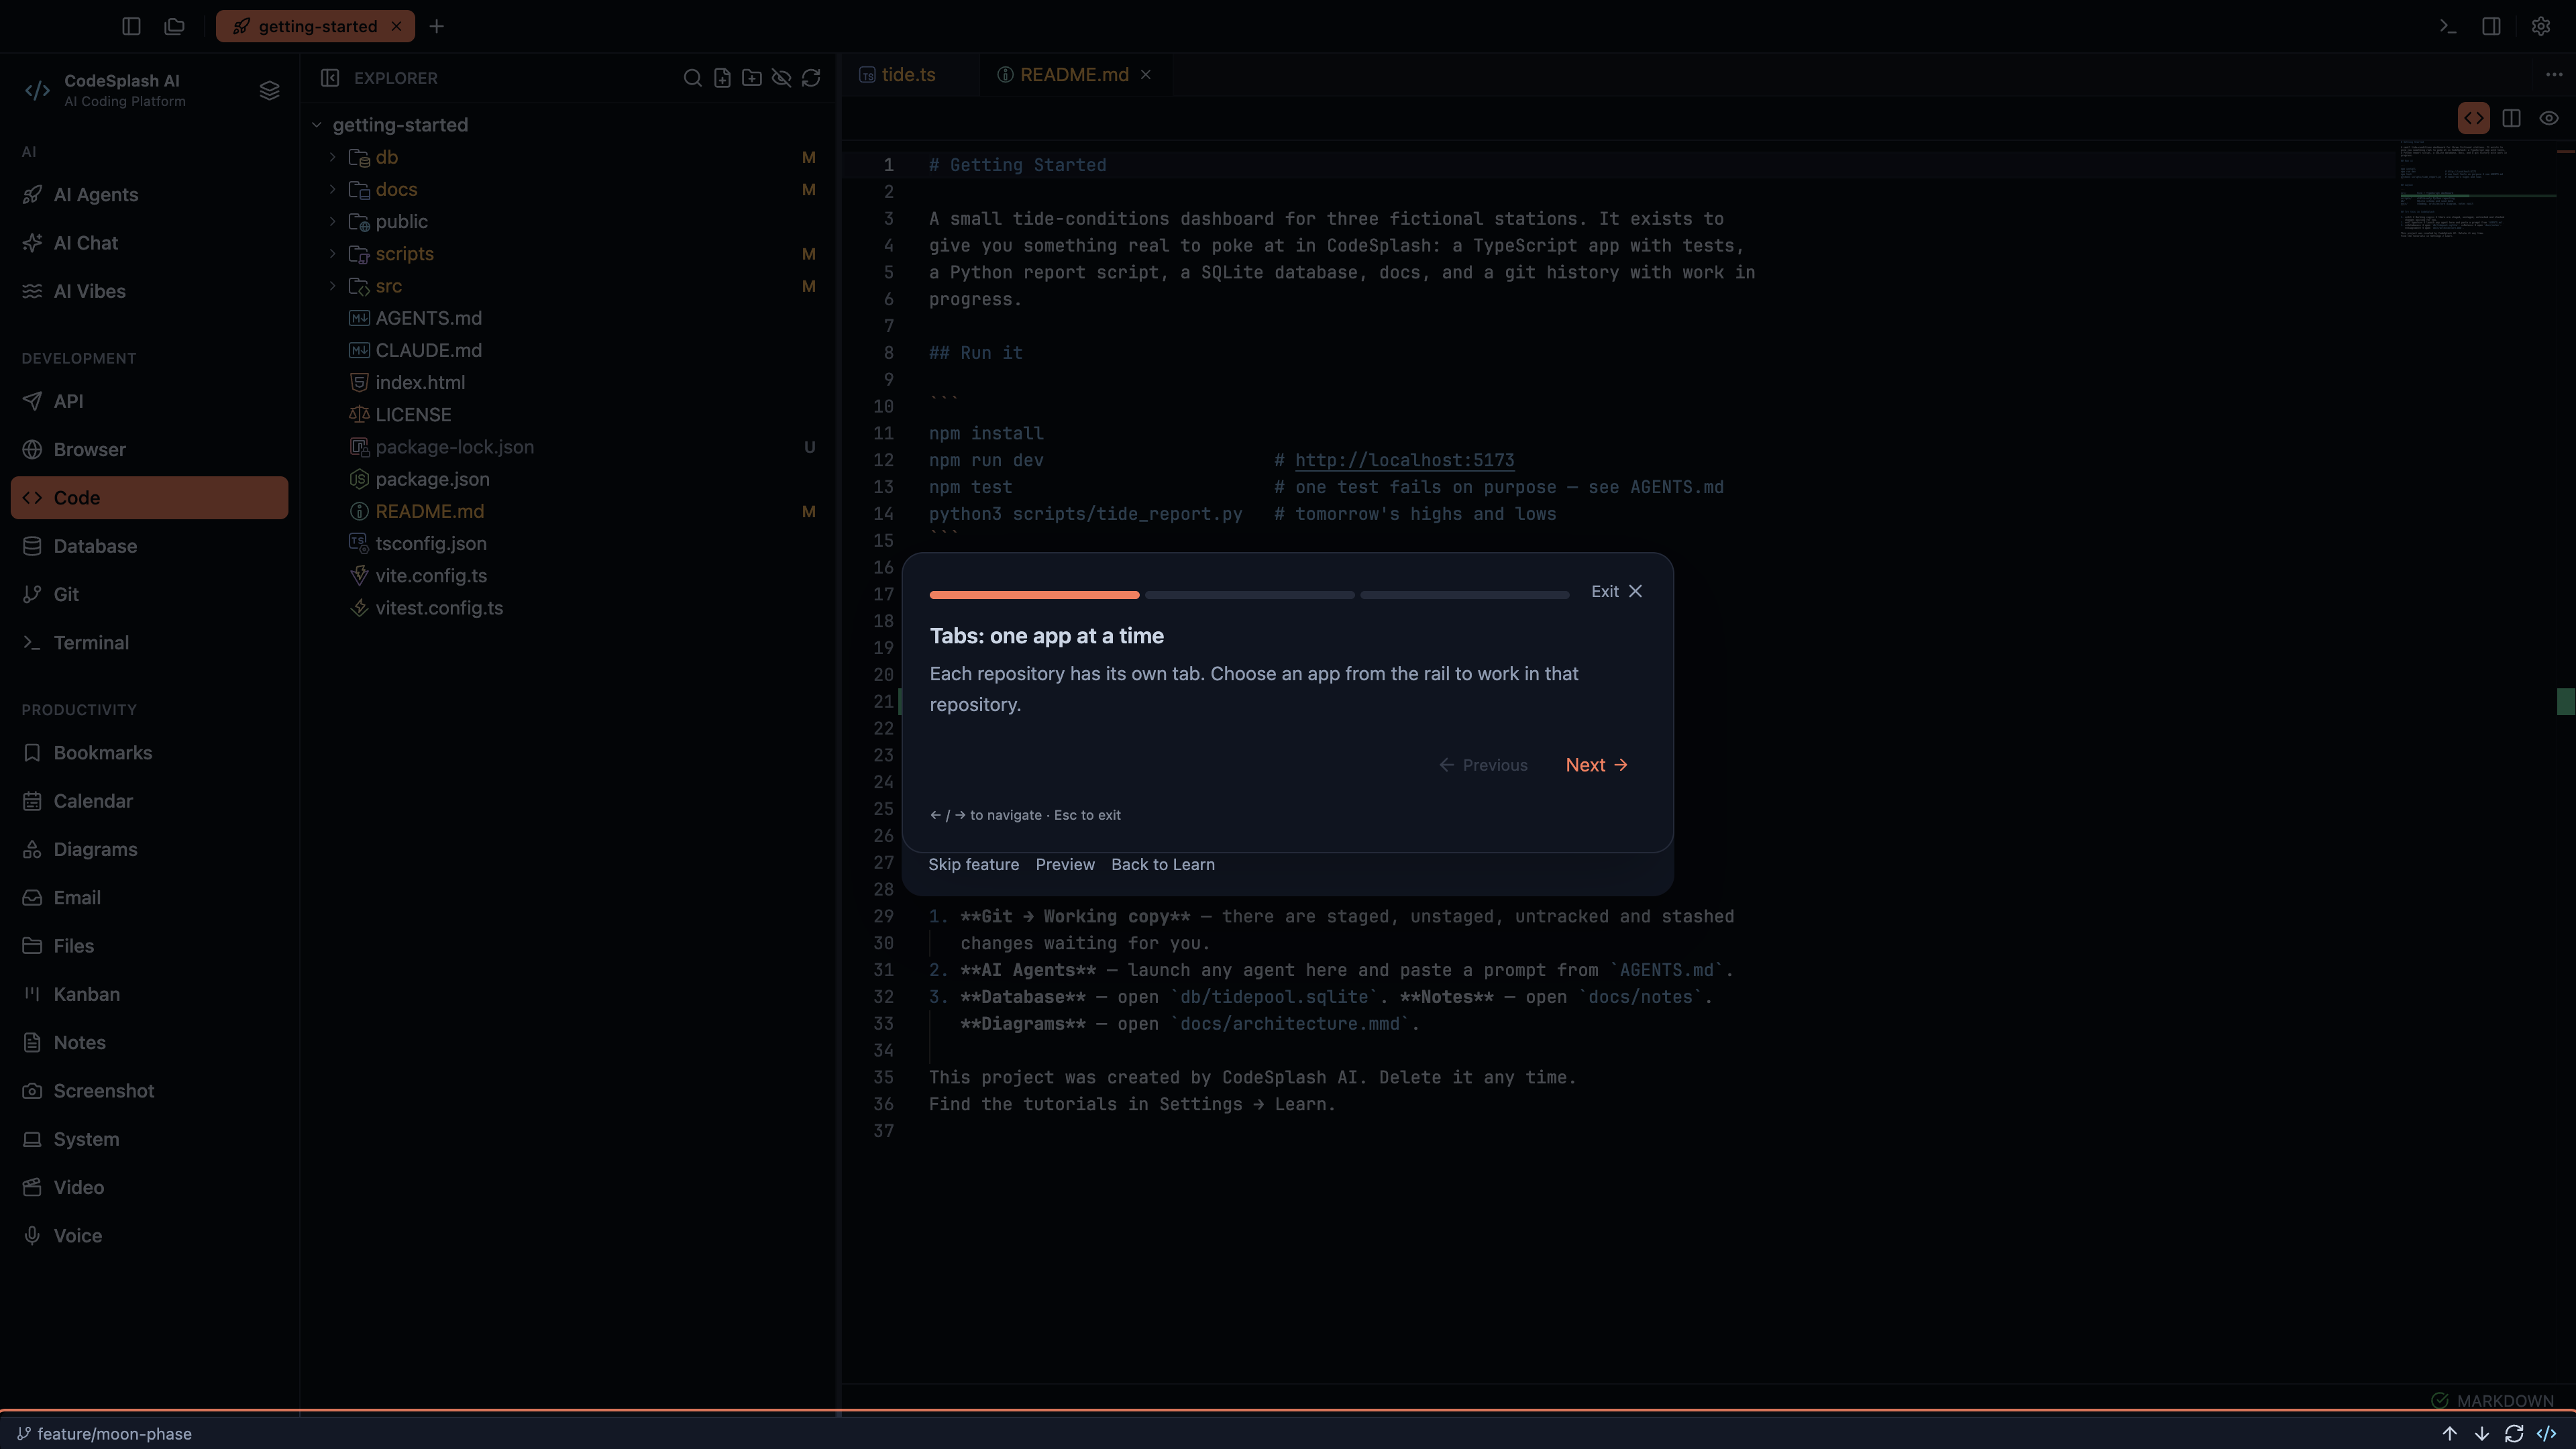The height and width of the screenshot is (1449, 2576).
Task: Toggle the left sidebar panel icon
Action: point(131,26)
